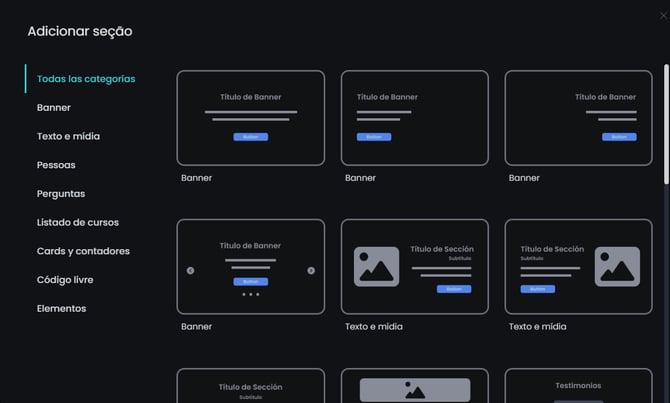Switch to Perguntas category
The image size is (670, 403).
tap(61, 194)
